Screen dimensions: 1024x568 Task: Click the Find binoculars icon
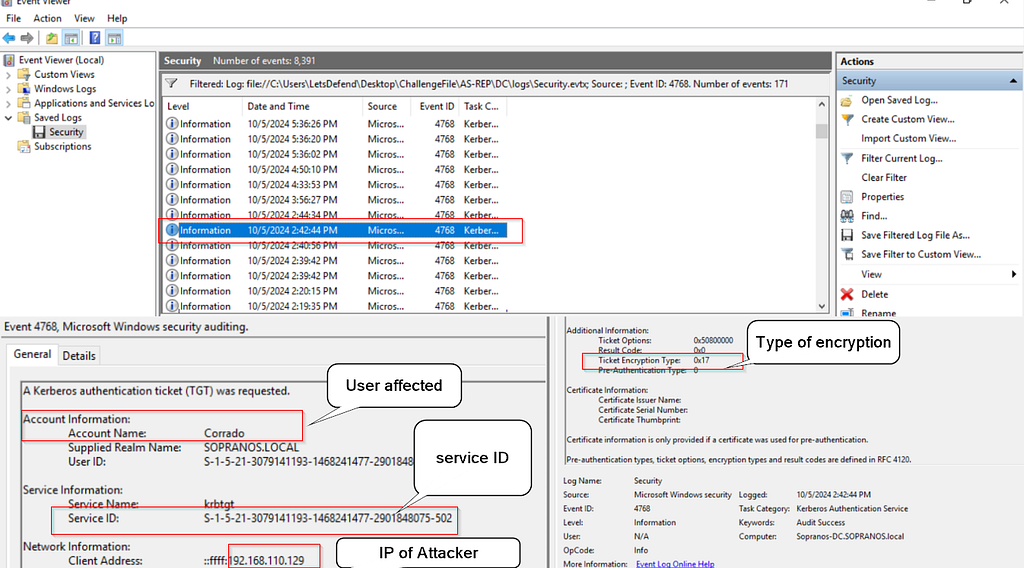(x=847, y=216)
